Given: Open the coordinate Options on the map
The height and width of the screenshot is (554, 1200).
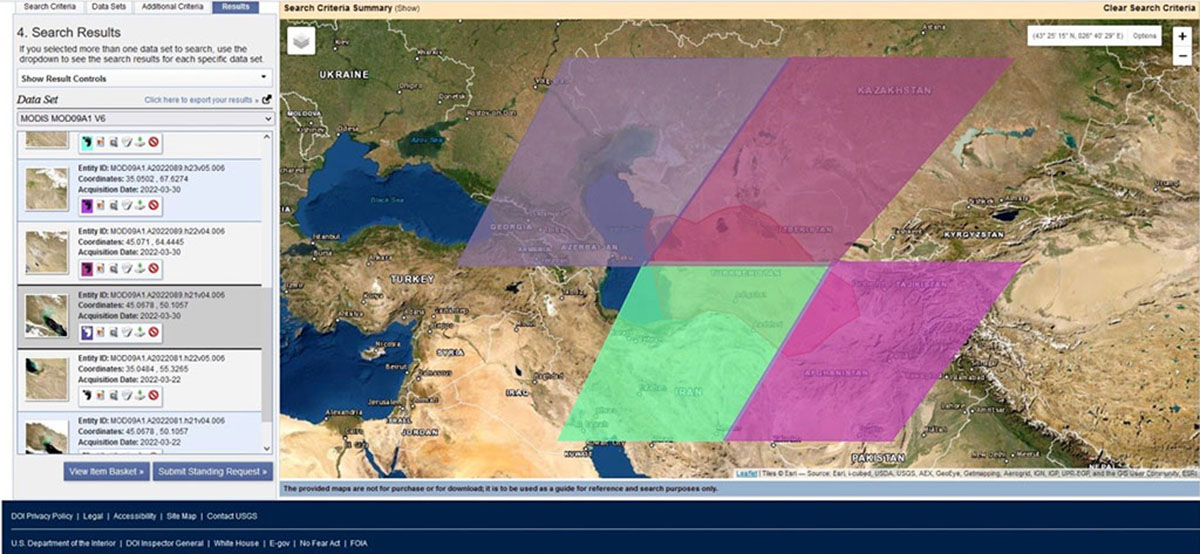Looking at the screenshot, I should pyautogui.click(x=1145, y=36).
